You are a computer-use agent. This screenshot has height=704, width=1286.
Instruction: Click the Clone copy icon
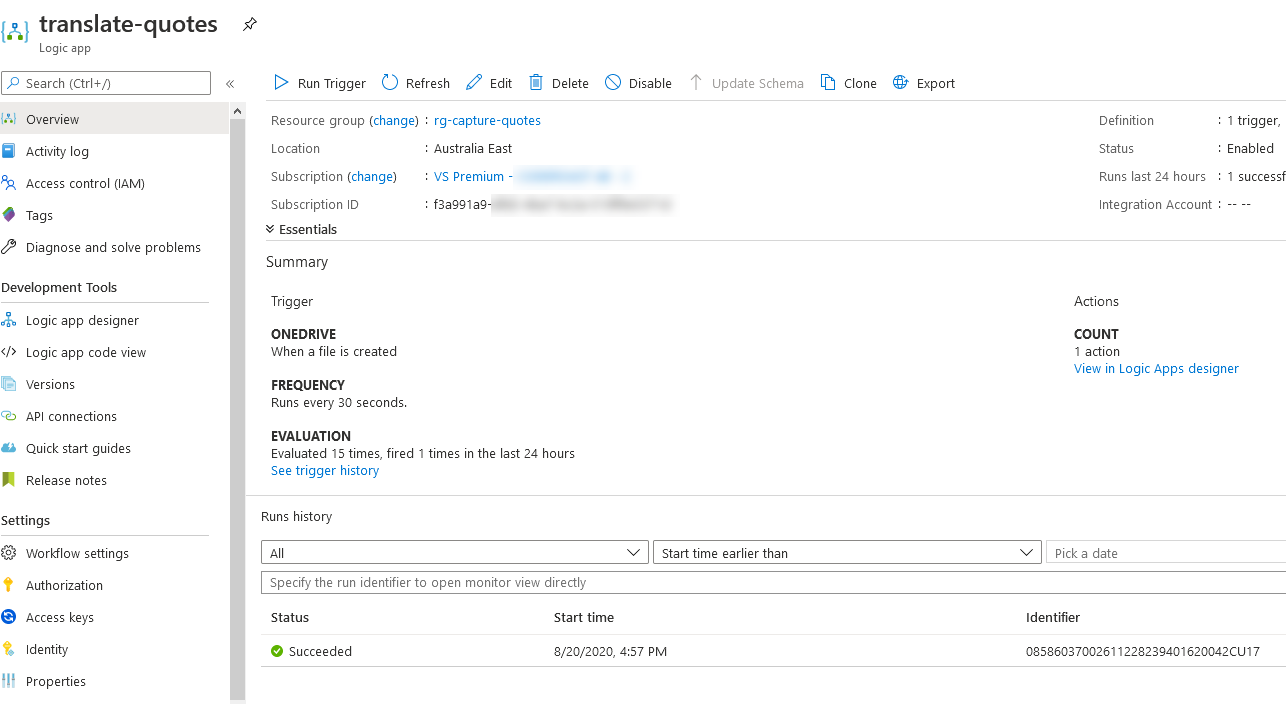click(828, 83)
